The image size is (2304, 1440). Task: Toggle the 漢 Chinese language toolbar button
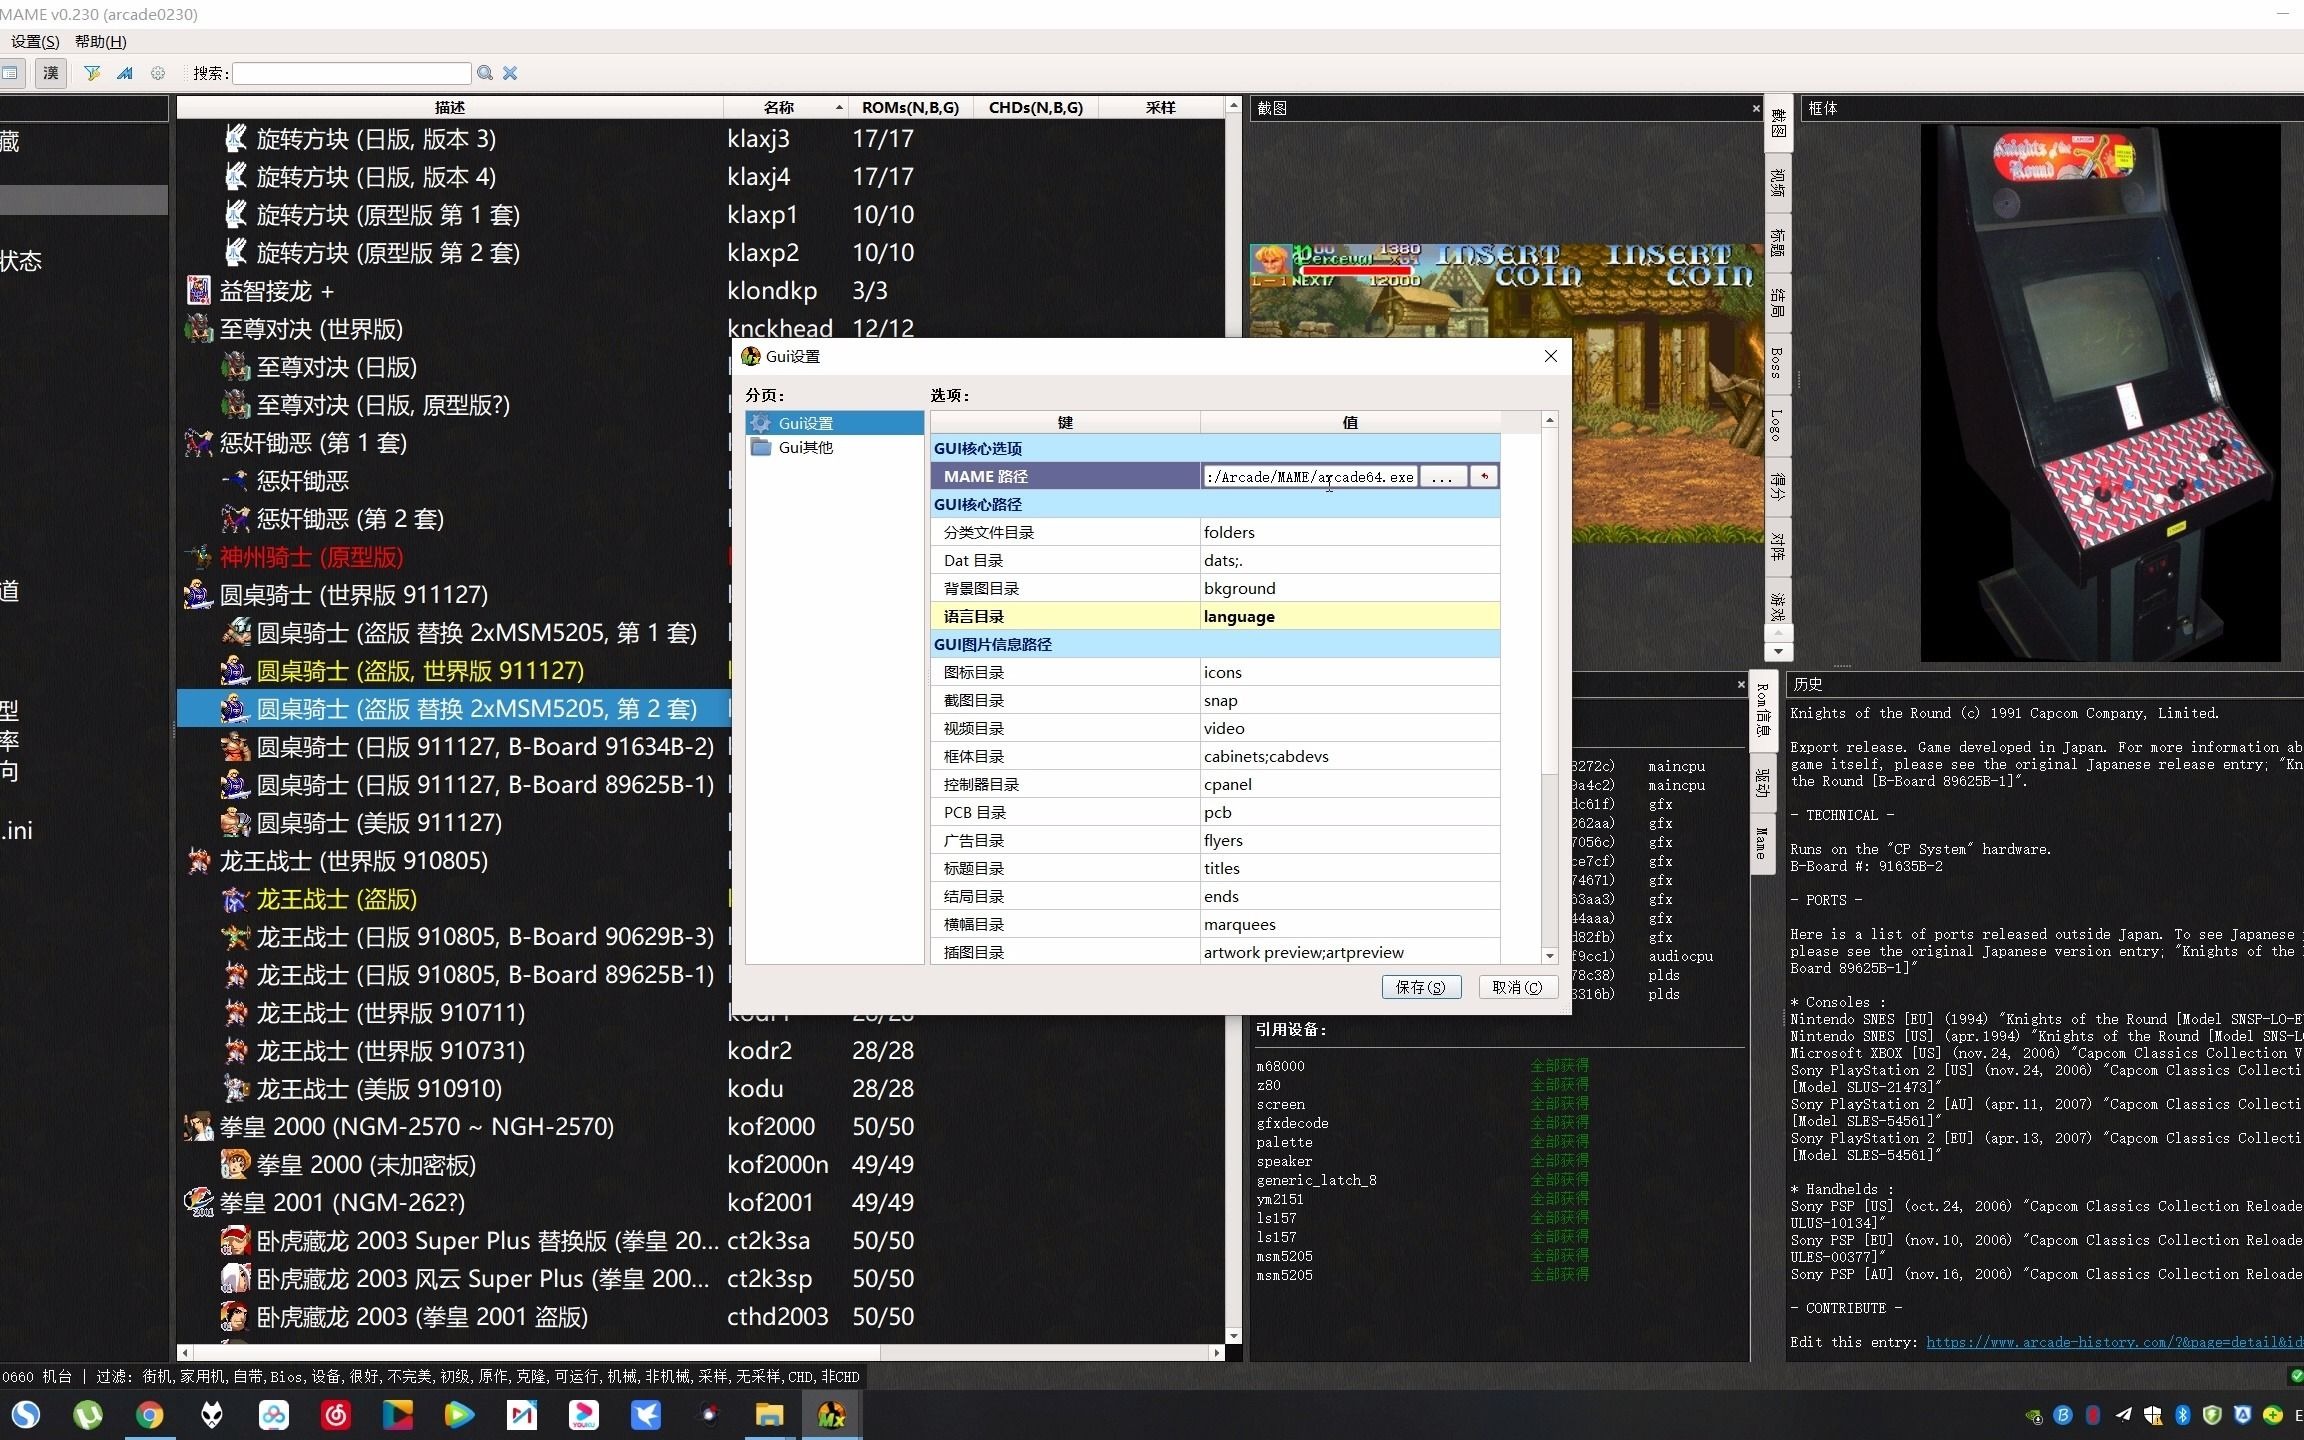[51, 73]
